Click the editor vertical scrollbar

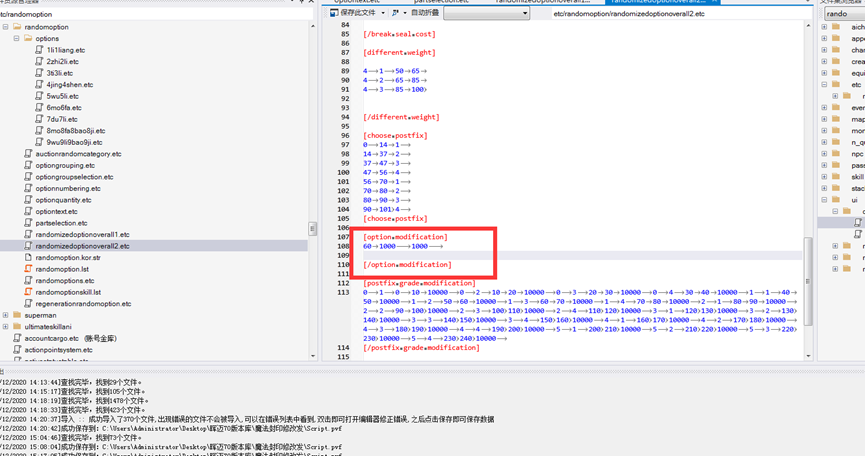pyautogui.click(x=809, y=250)
